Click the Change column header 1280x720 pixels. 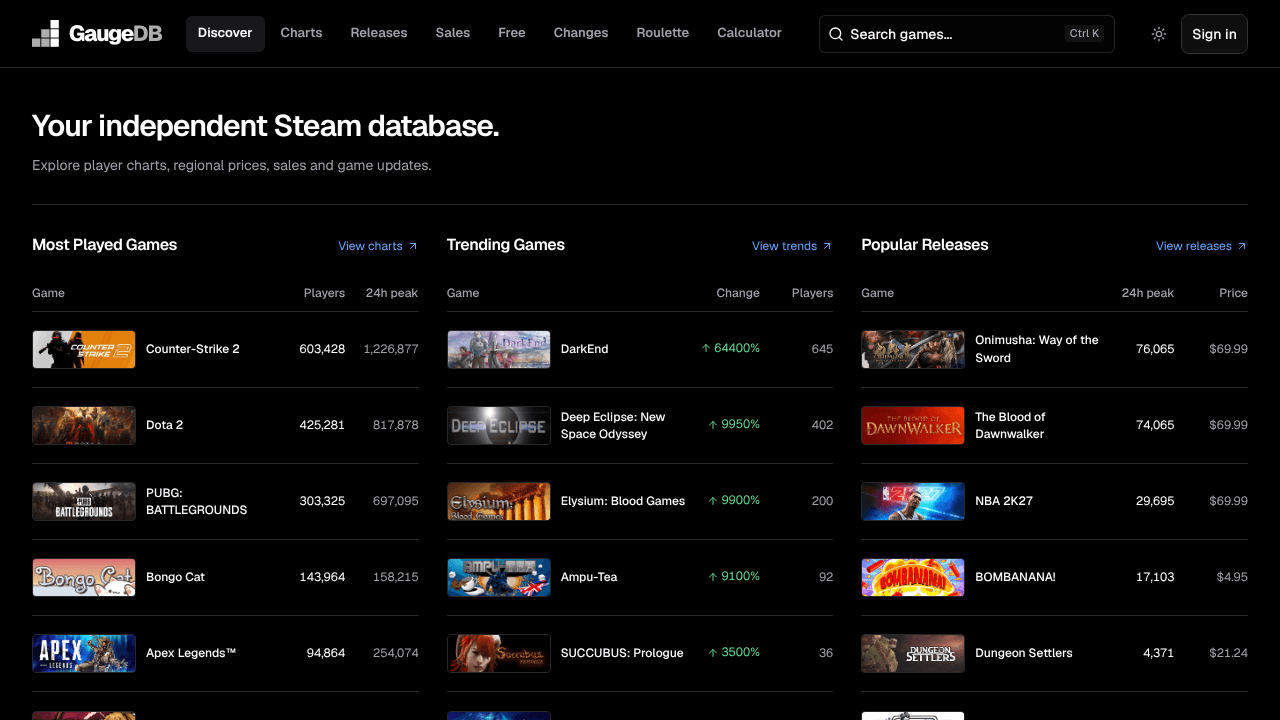(x=738, y=293)
